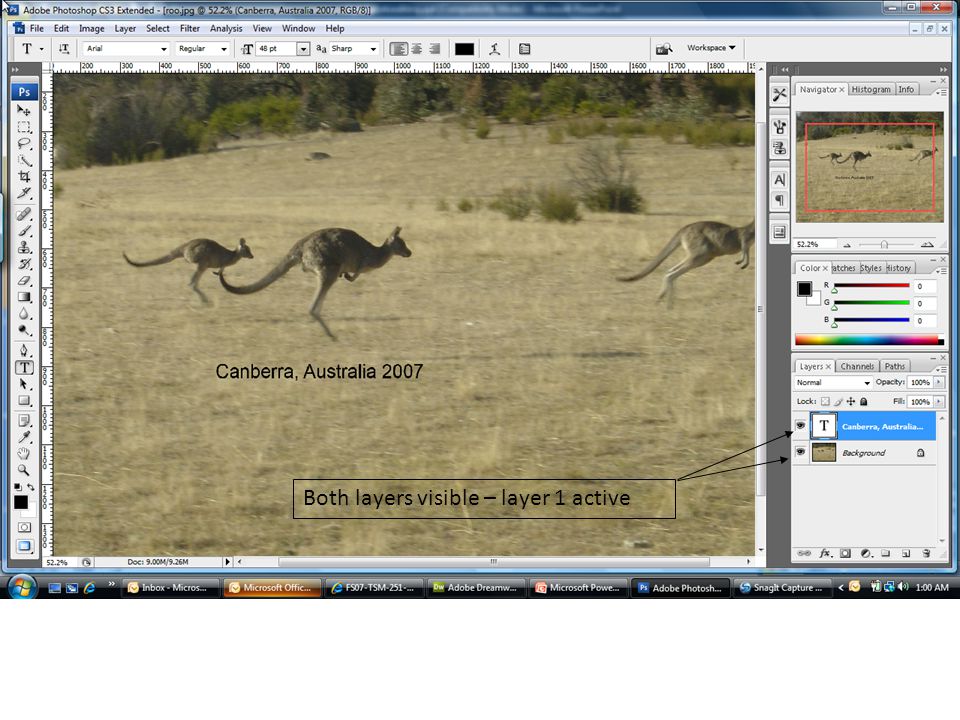The width and height of the screenshot is (960, 720).
Task: Select the Hand tool
Action: pyautogui.click(x=24, y=453)
